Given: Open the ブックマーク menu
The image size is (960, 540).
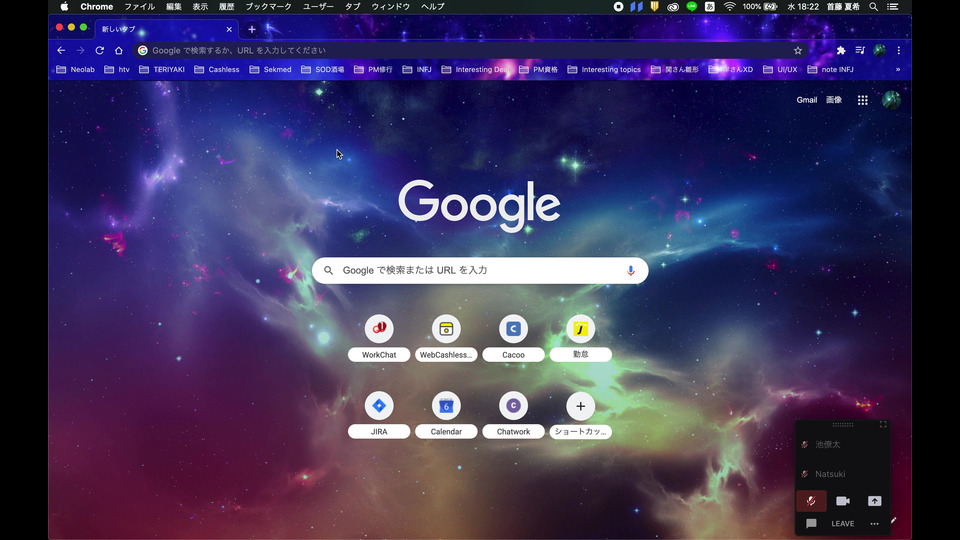Looking at the screenshot, I should (268, 7).
